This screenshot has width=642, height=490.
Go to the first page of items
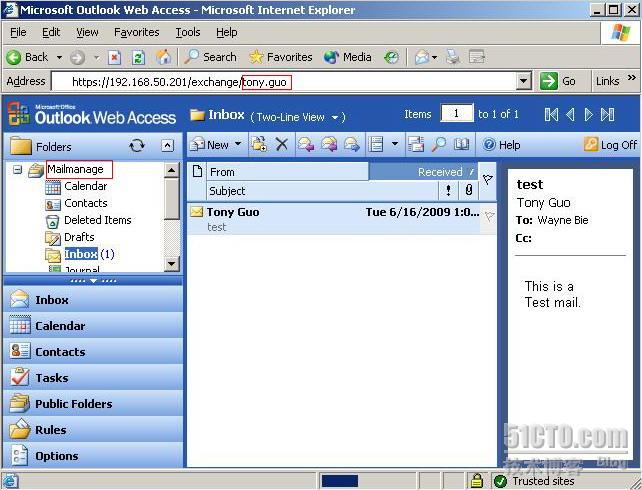click(551, 114)
